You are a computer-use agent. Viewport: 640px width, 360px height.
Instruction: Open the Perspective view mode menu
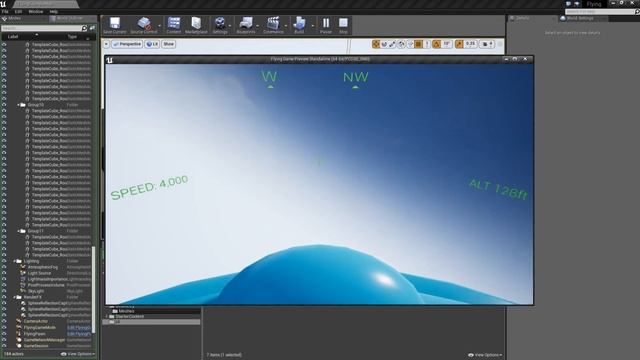(x=127, y=44)
